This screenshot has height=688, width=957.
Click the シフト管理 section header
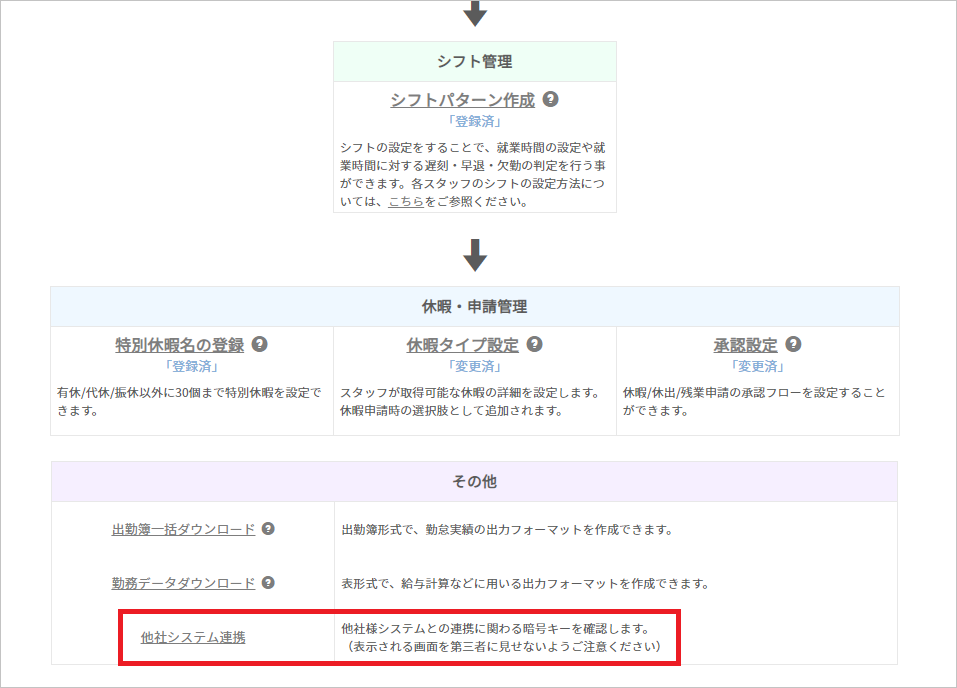coord(475,62)
